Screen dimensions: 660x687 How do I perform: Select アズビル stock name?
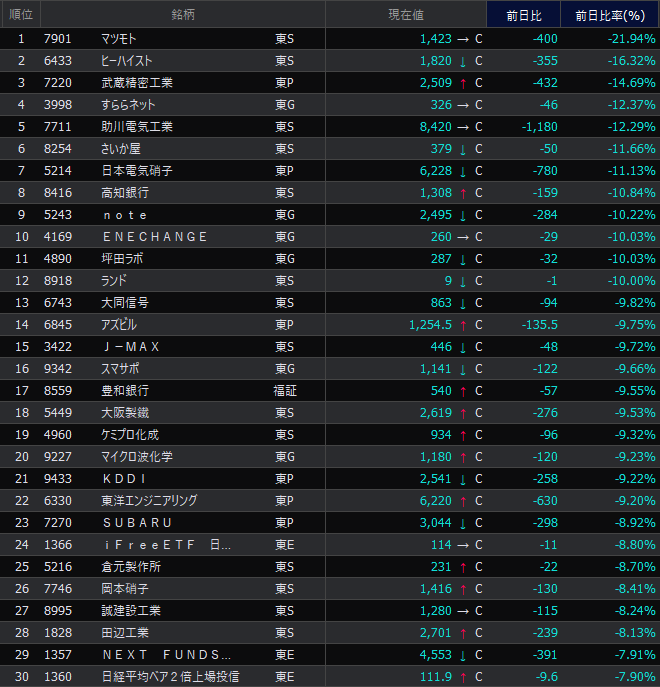119,325
